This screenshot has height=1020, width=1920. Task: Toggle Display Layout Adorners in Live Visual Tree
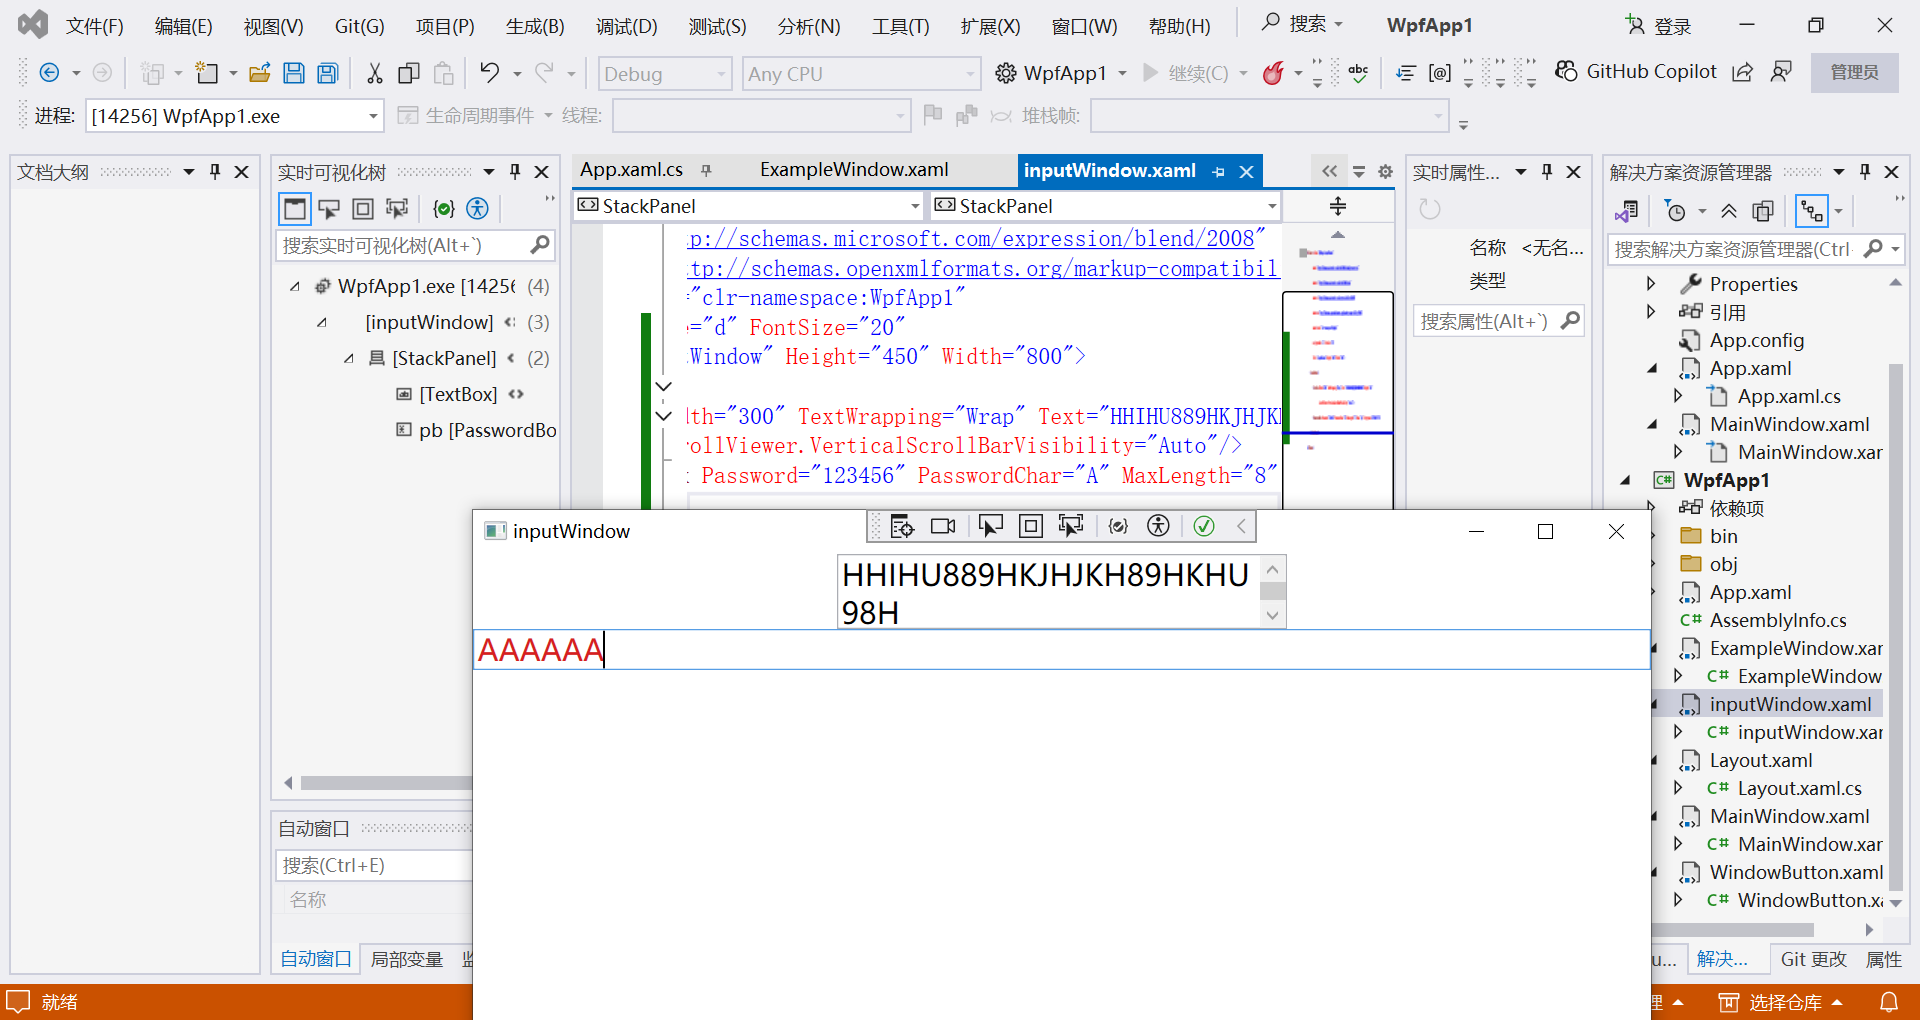click(x=363, y=208)
